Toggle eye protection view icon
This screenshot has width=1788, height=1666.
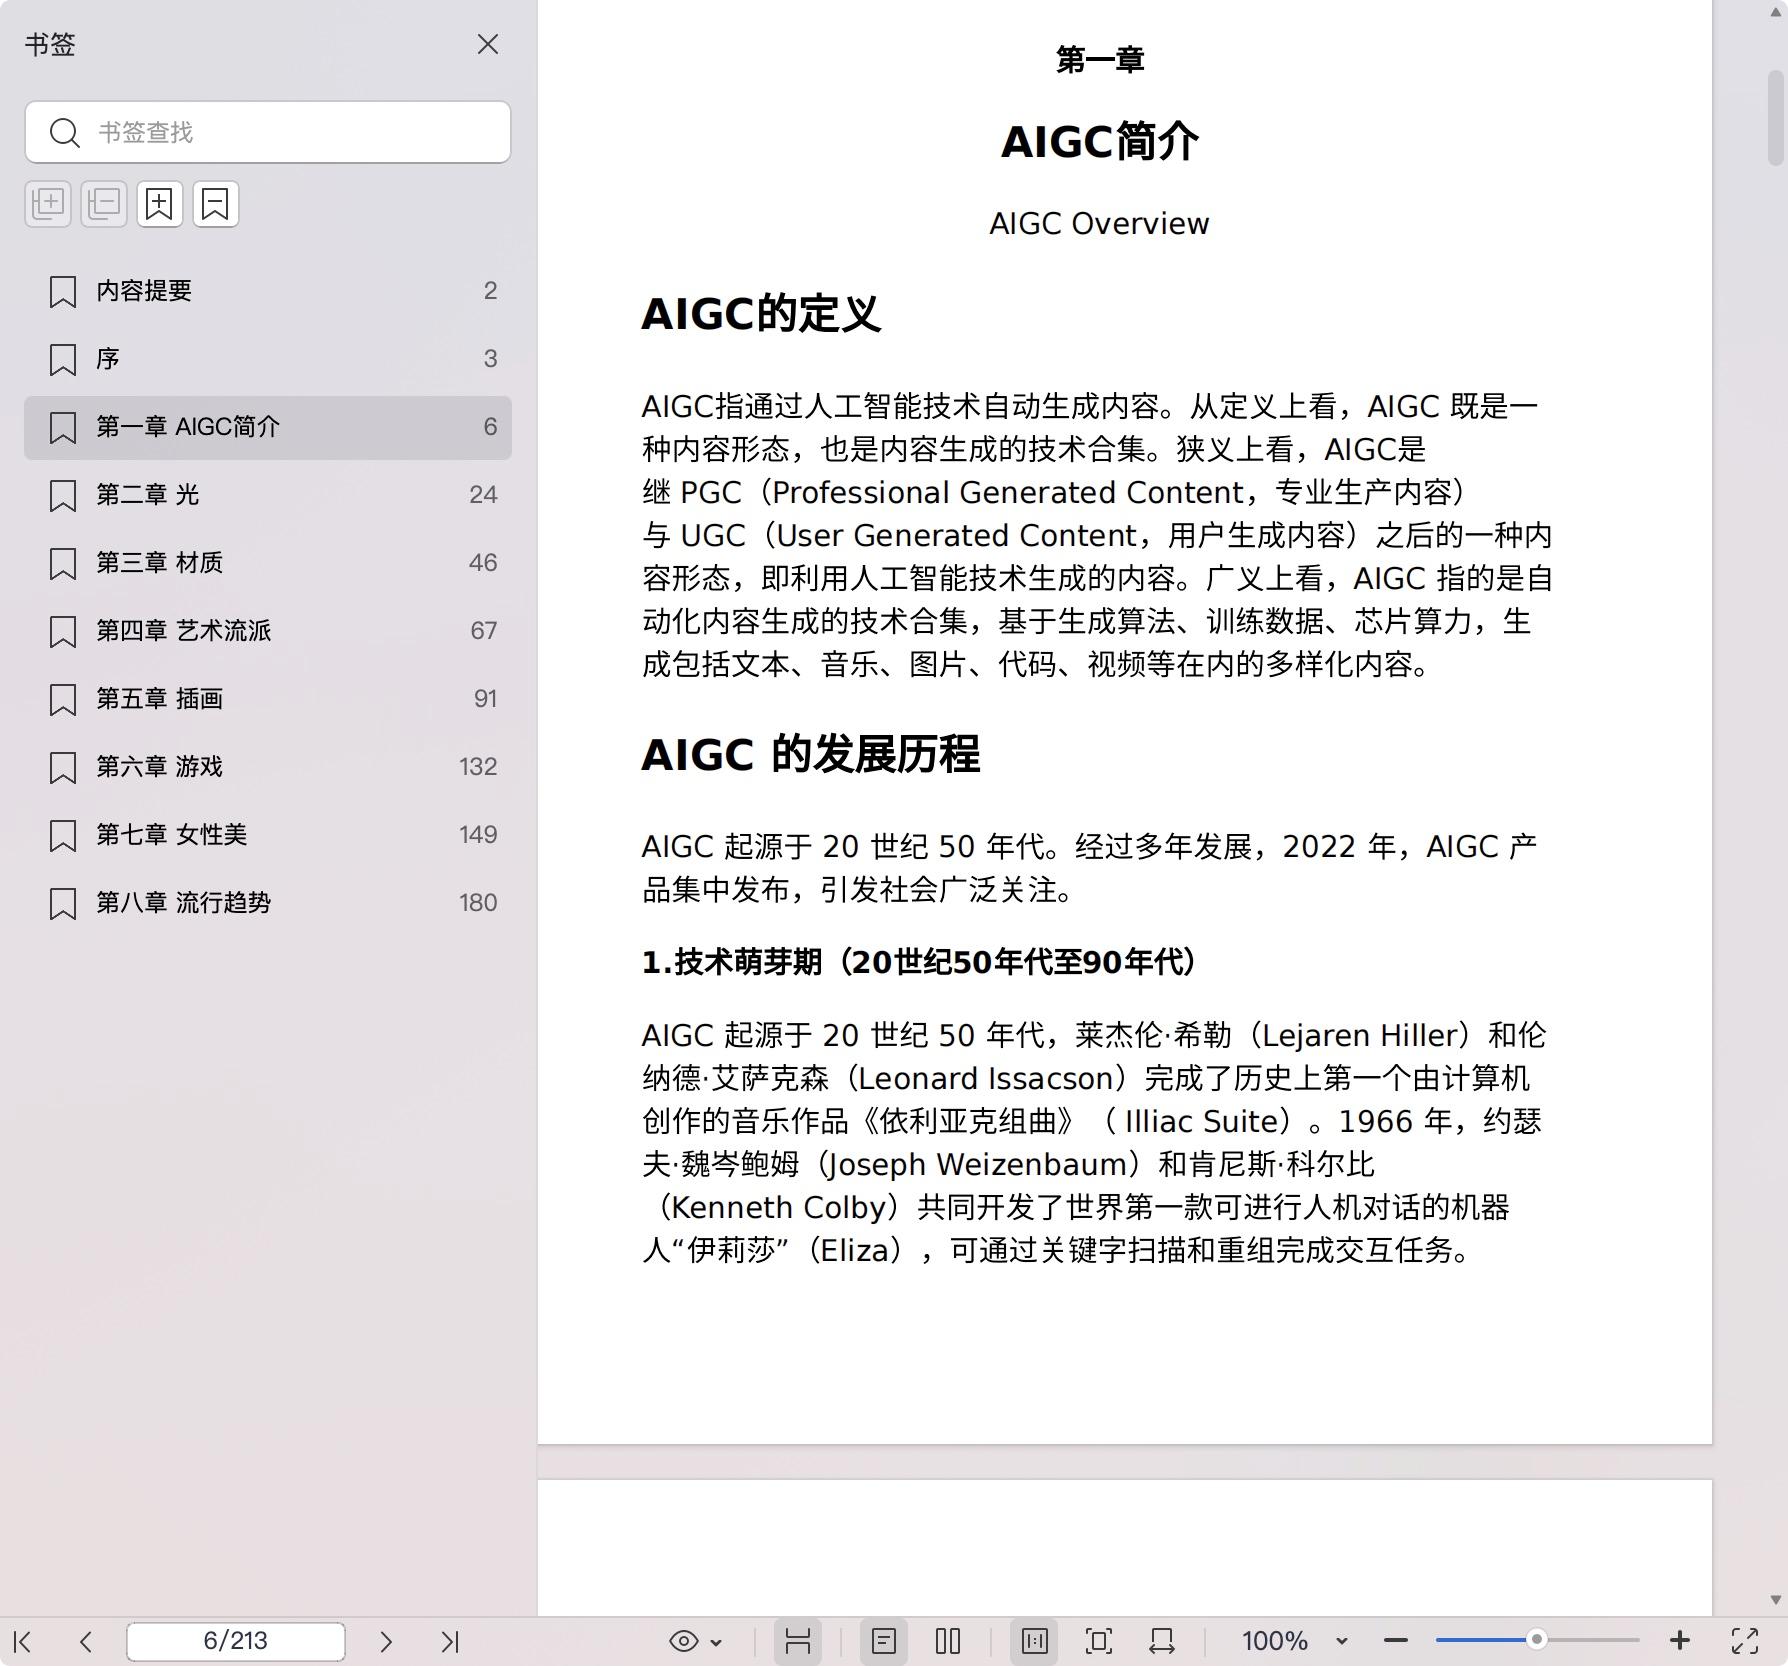(x=684, y=1641)
